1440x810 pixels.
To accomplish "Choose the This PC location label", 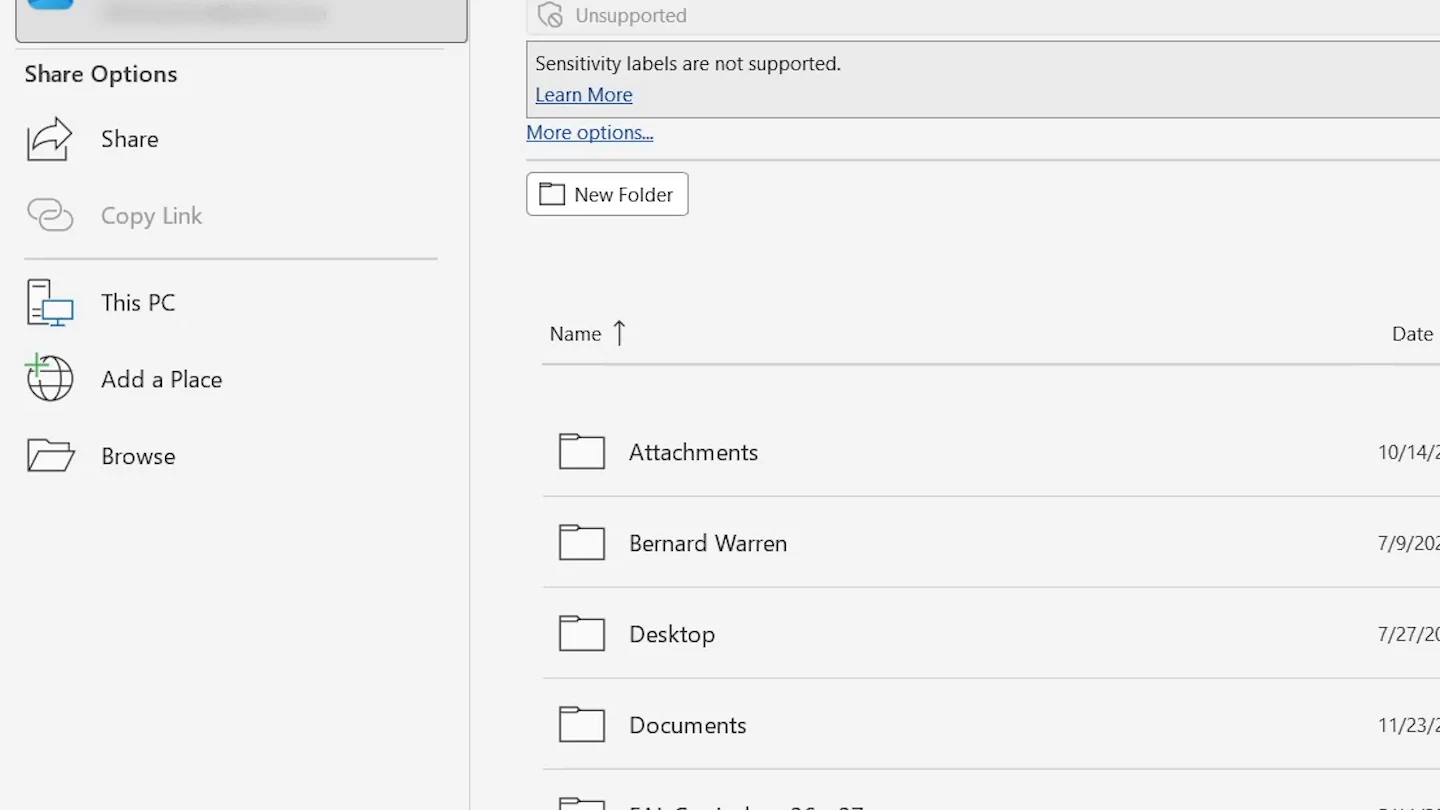I will click(x=138, y=303).
